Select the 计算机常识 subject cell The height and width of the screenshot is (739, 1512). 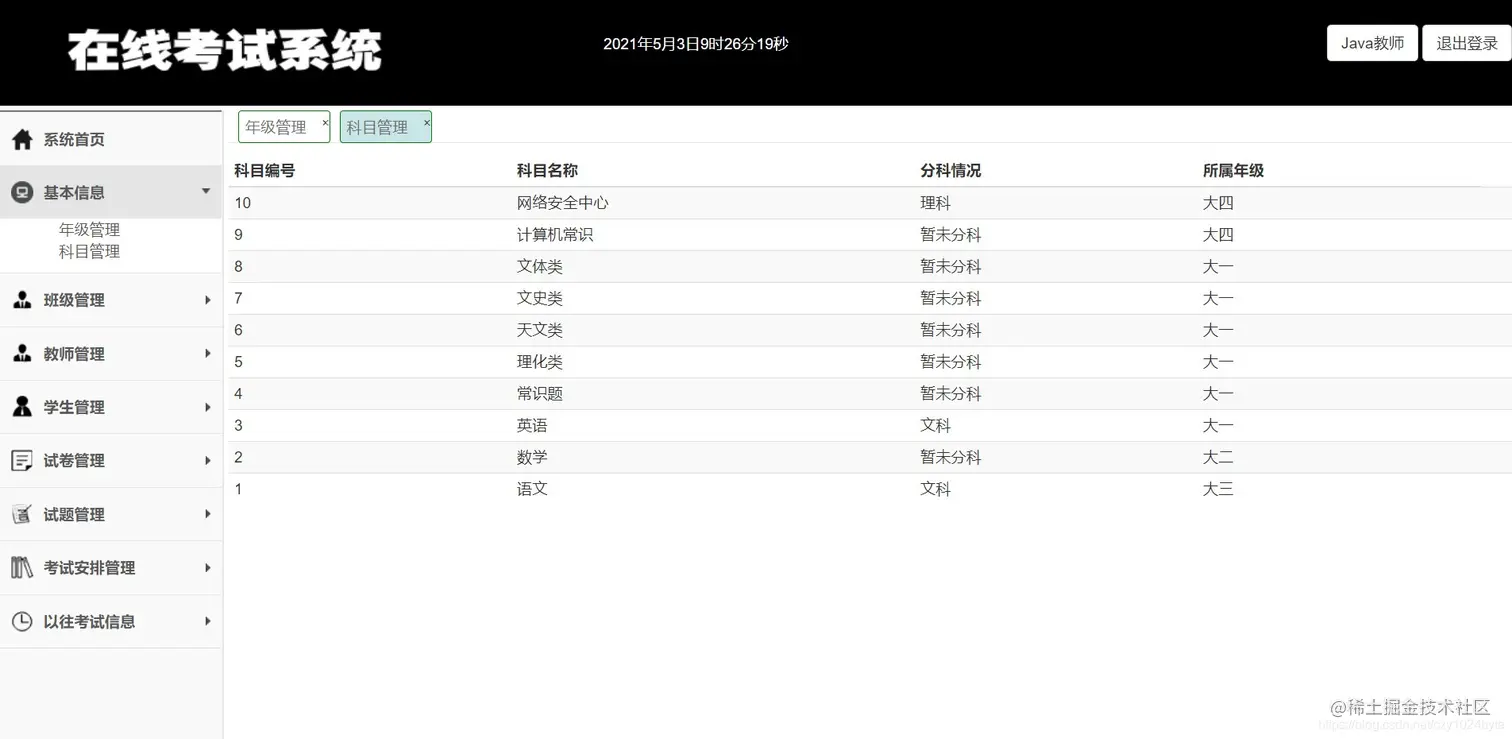(555, 235)
